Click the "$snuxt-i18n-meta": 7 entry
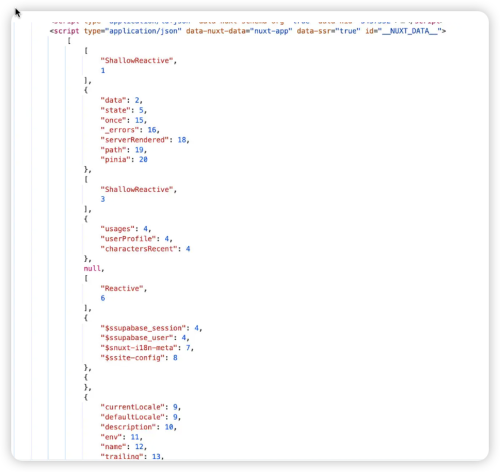500x472 pixels. 147,348
